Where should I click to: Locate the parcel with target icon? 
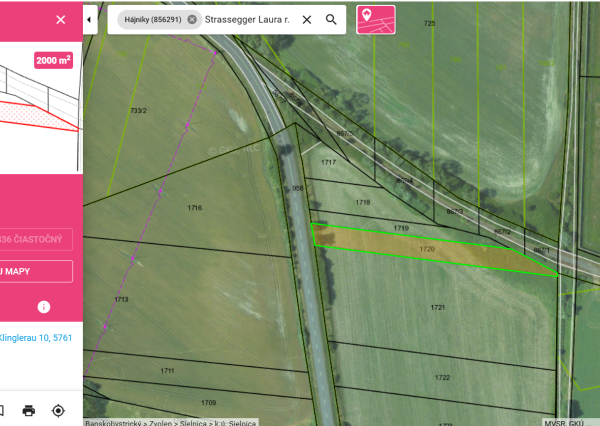(58, 410)
